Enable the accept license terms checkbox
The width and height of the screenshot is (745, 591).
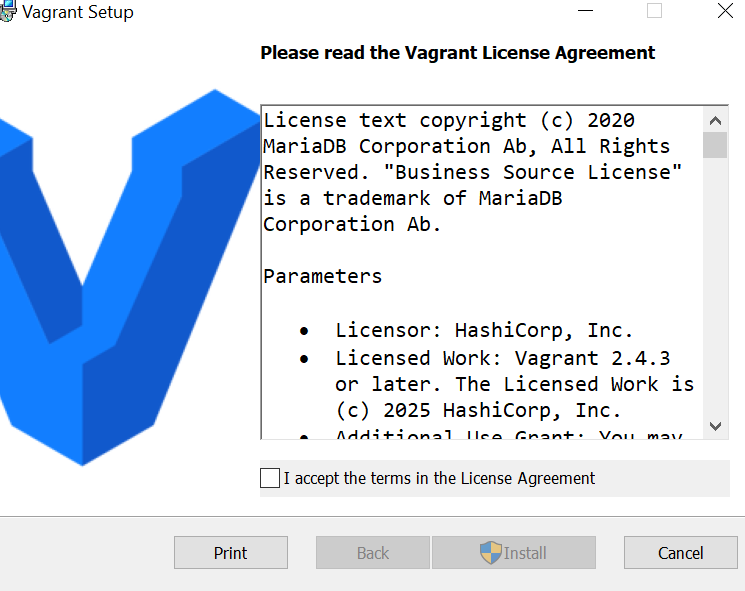coord(270,478)
